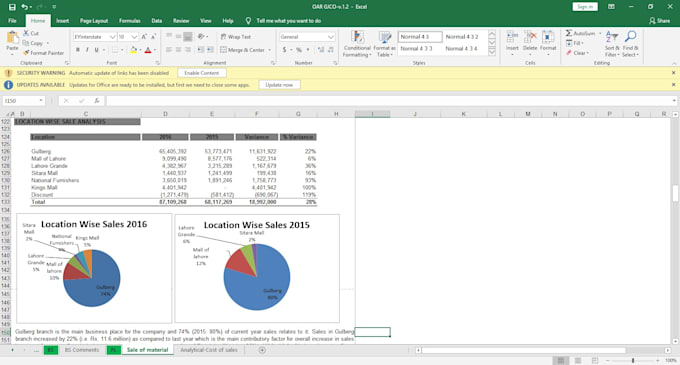
Task: Open the fill color dropdown arrow
Action: coord(141,50)
